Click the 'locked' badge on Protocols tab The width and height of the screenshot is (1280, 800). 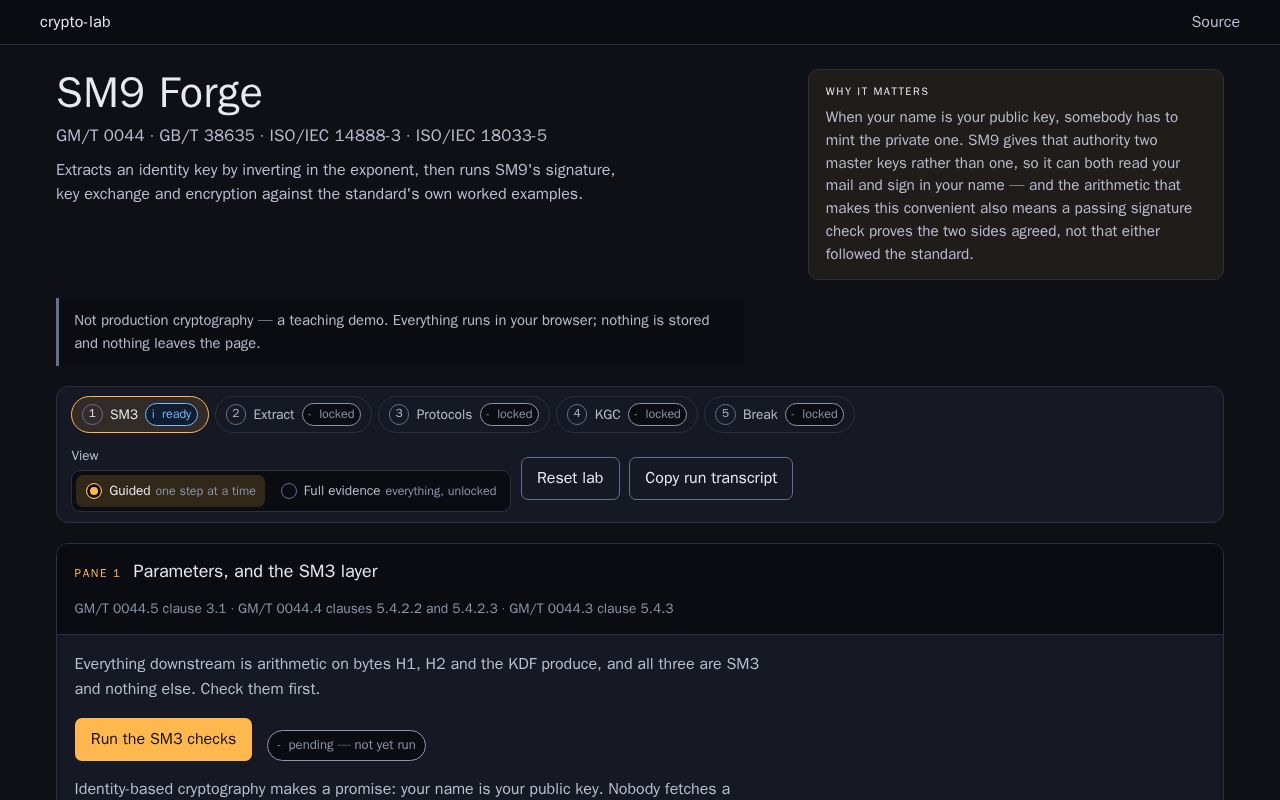(509, 414)
